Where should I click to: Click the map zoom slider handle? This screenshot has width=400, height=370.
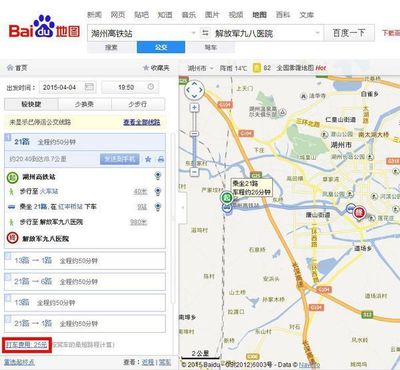coord(194,134)
